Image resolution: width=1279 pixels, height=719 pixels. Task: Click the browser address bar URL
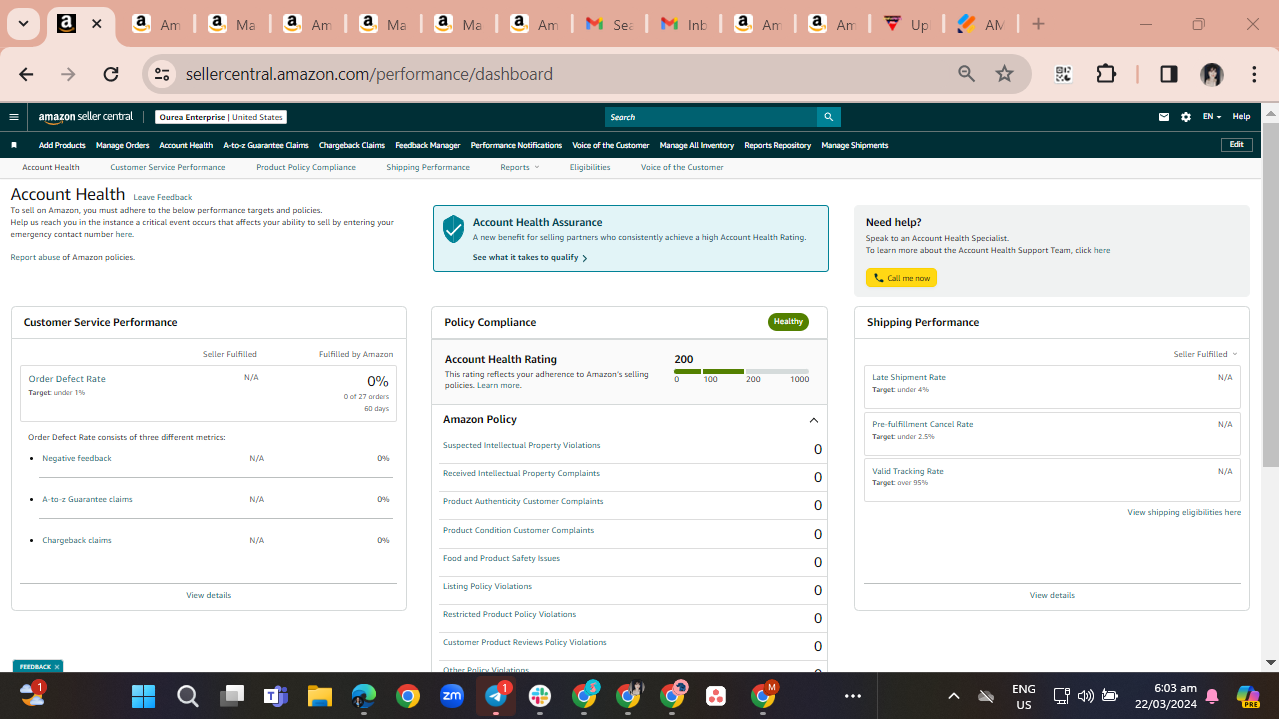pyautogui.click(x=369, y=74)
